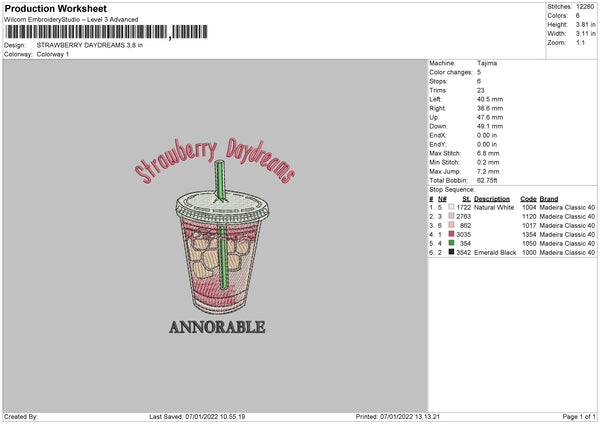
Task: Click the Emerald Black description text
Action: [495, 253]
